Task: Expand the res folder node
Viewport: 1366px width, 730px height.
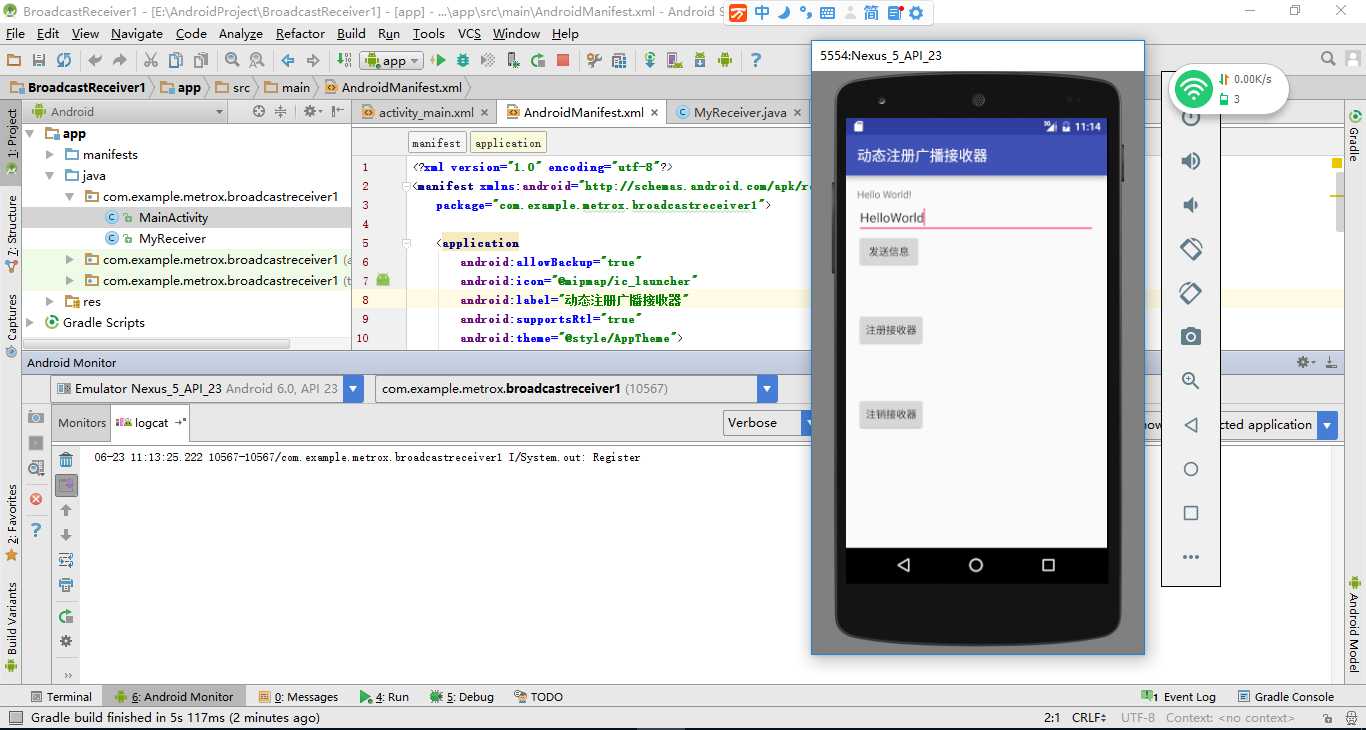Action: coord(50,302)
